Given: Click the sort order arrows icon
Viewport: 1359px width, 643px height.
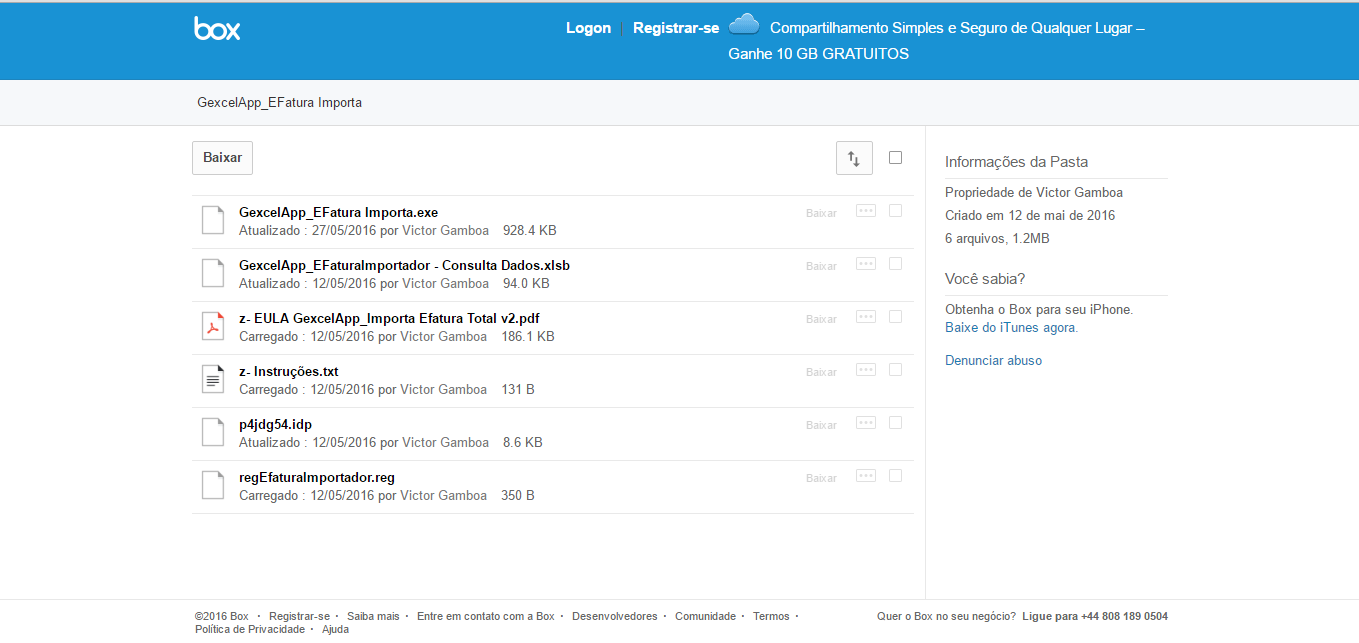Looking at the screenshot, I should 854,158.
